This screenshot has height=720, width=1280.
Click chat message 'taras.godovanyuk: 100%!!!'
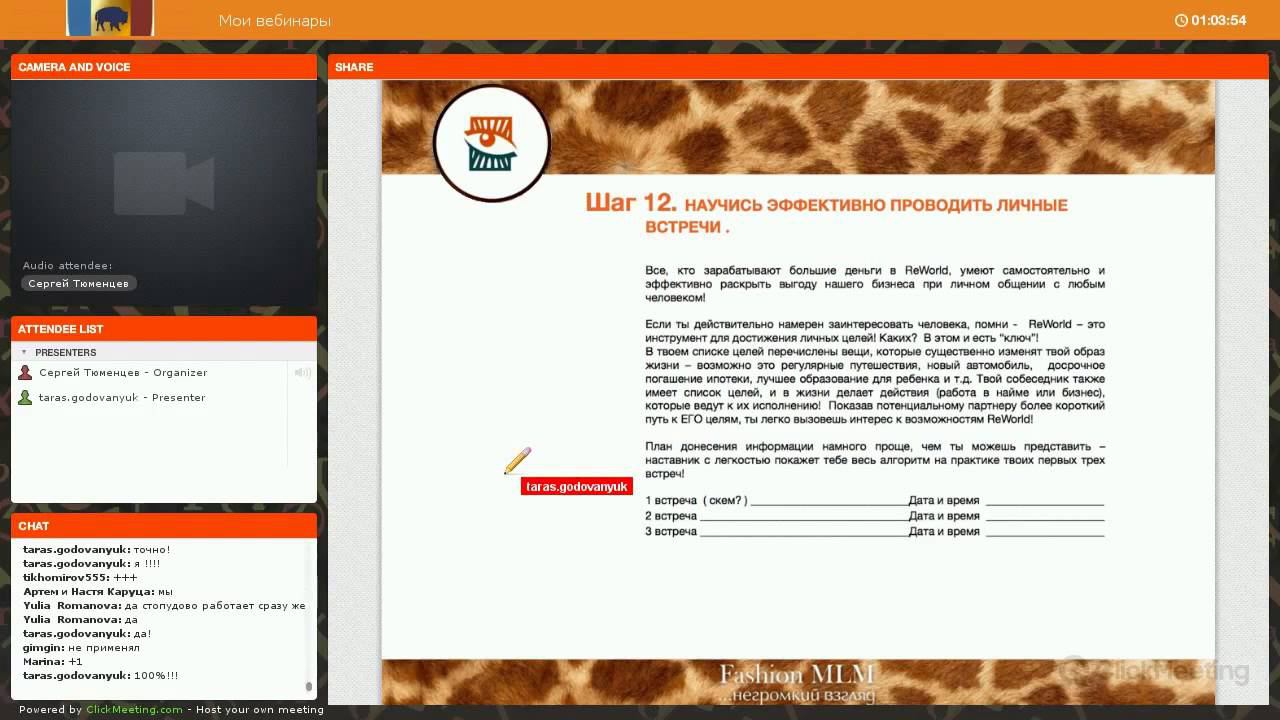click(x=101, y=676)
